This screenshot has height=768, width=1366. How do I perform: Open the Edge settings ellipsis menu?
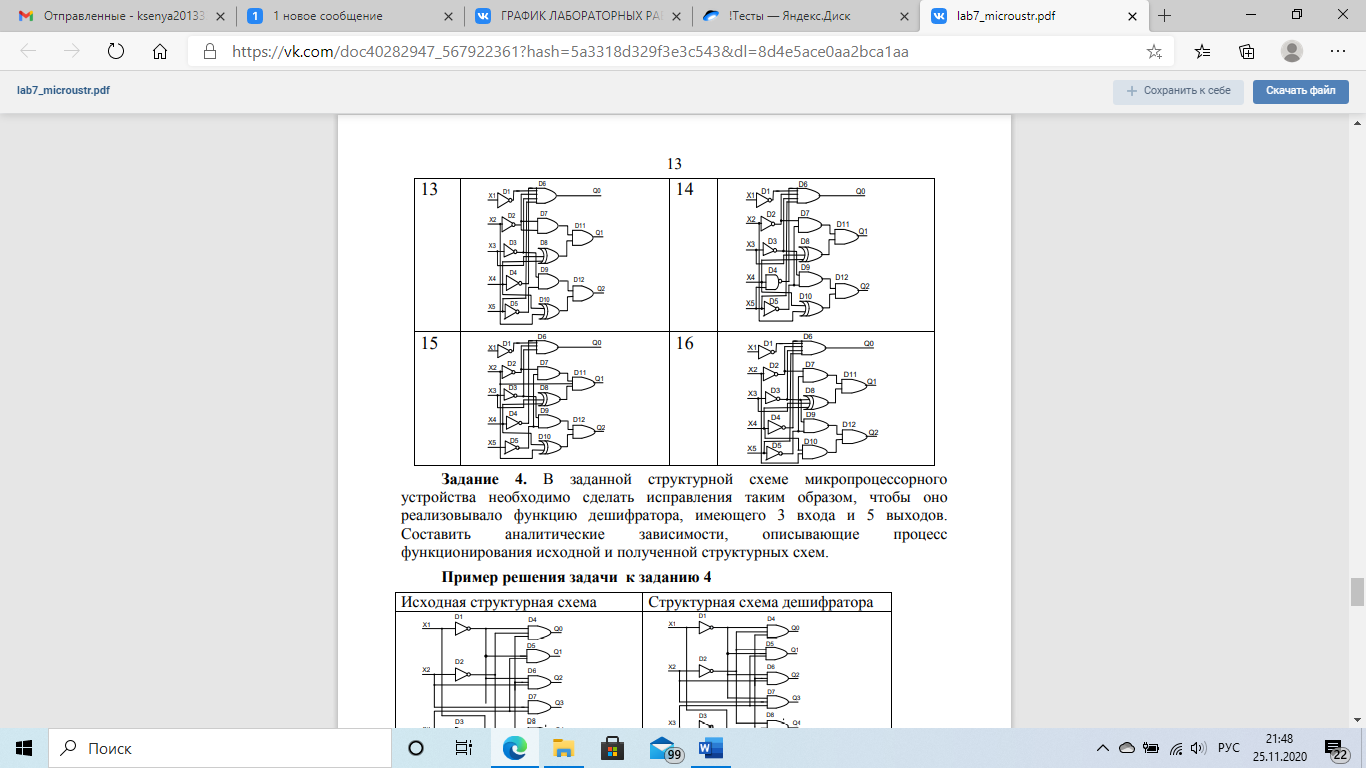coord(1337,52)
